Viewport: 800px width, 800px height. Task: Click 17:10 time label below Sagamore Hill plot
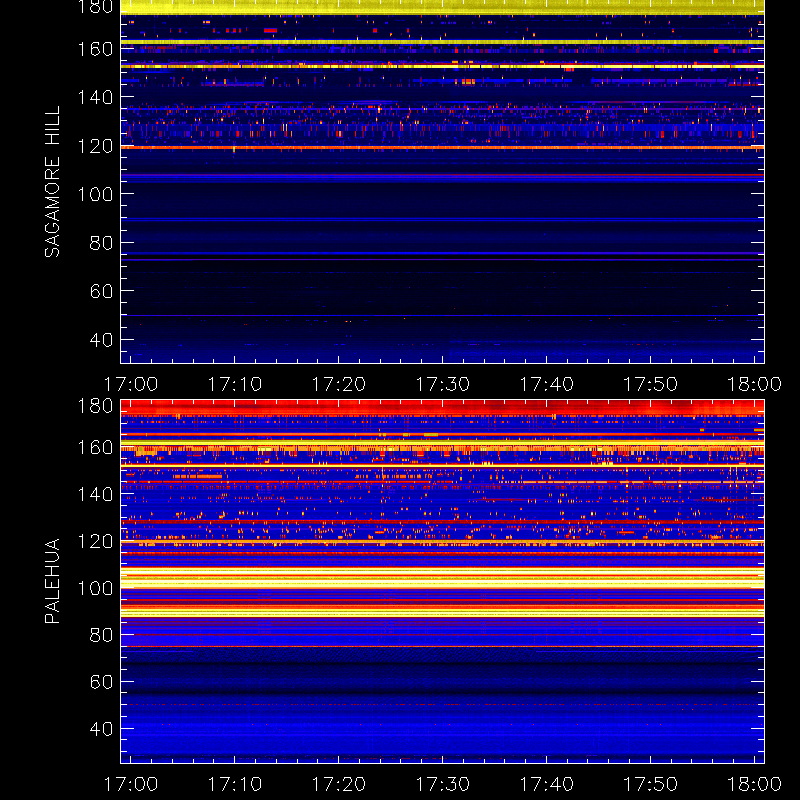pyautogui.click(x=235, y=384)
